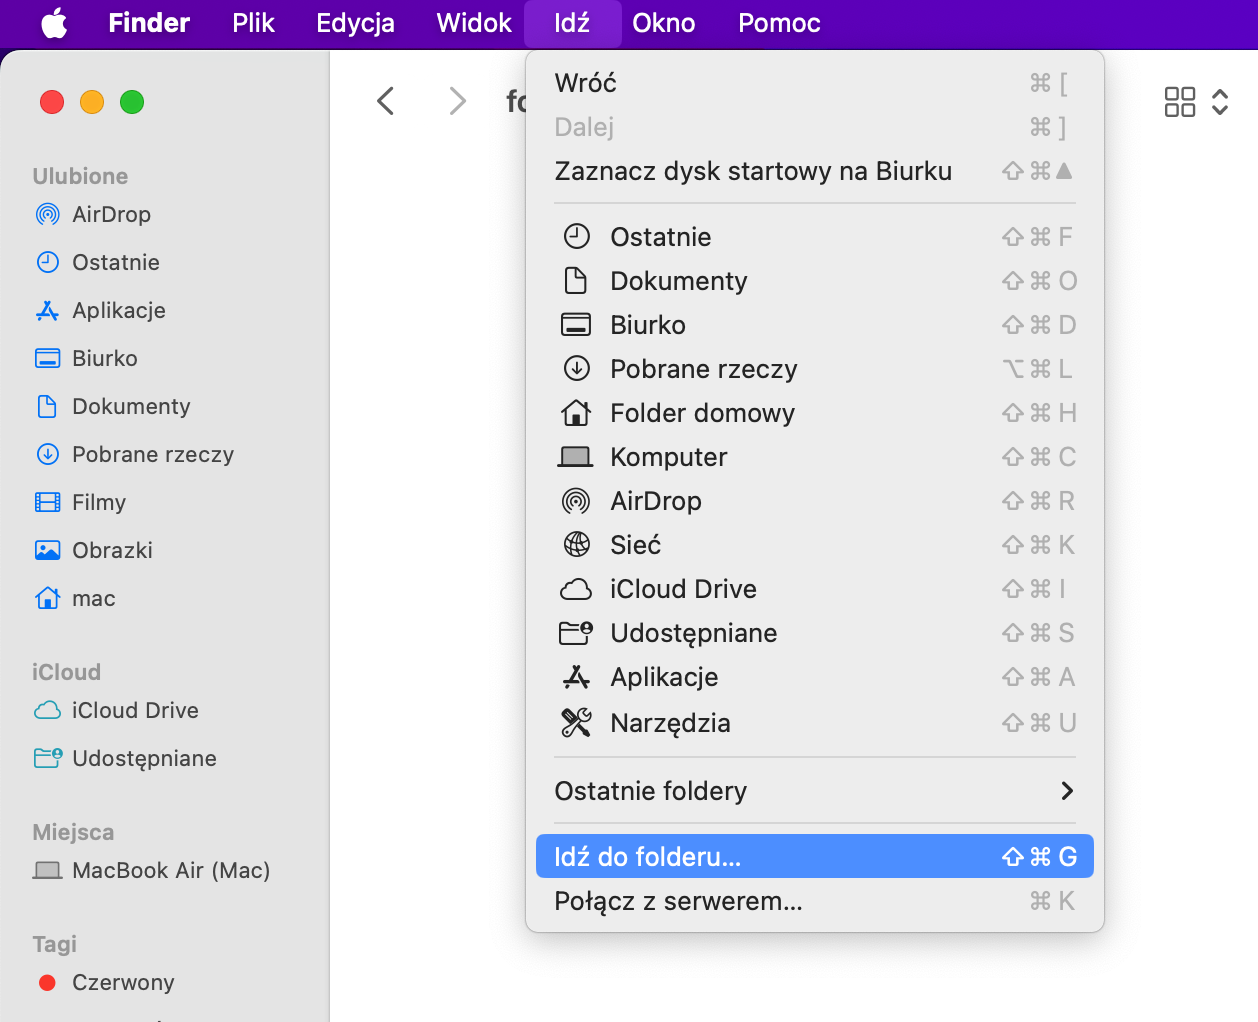Choose Dokumenty in the Idź menu
The height and width of the screenshot is (1022, 1258).
(x=815, y=281)
